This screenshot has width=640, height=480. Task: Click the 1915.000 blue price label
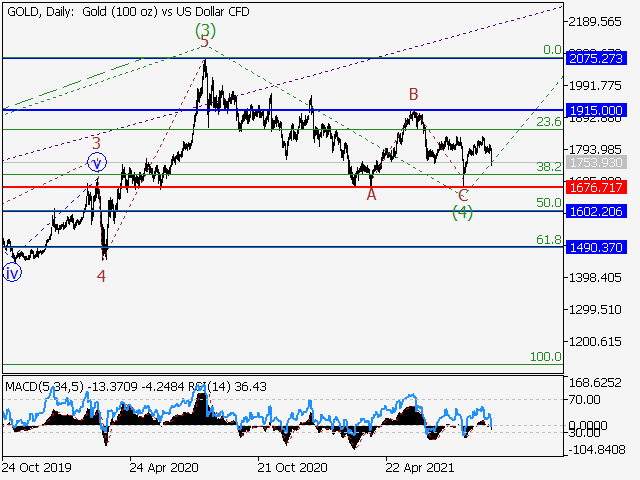pos(596,110)
